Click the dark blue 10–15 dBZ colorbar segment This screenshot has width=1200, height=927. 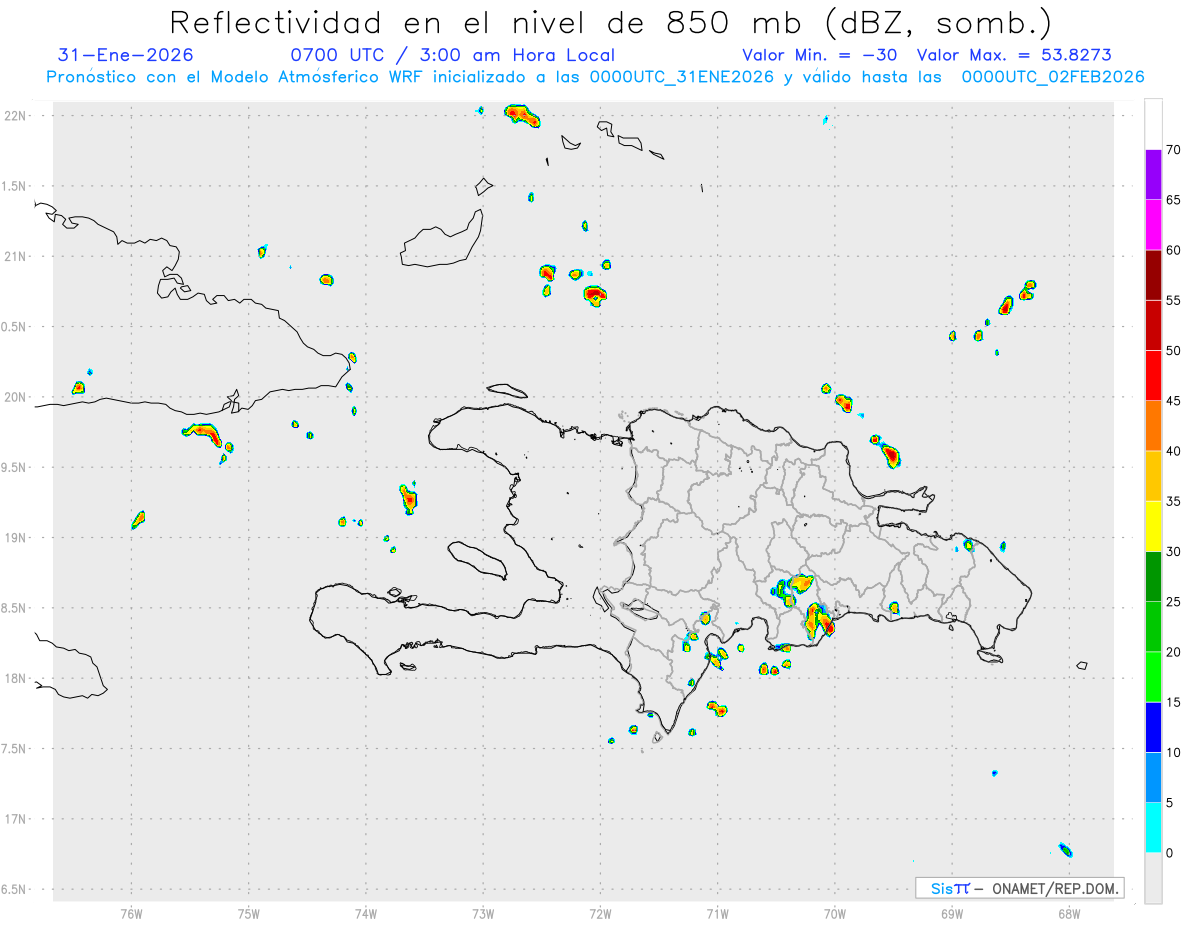[1153, 728]
